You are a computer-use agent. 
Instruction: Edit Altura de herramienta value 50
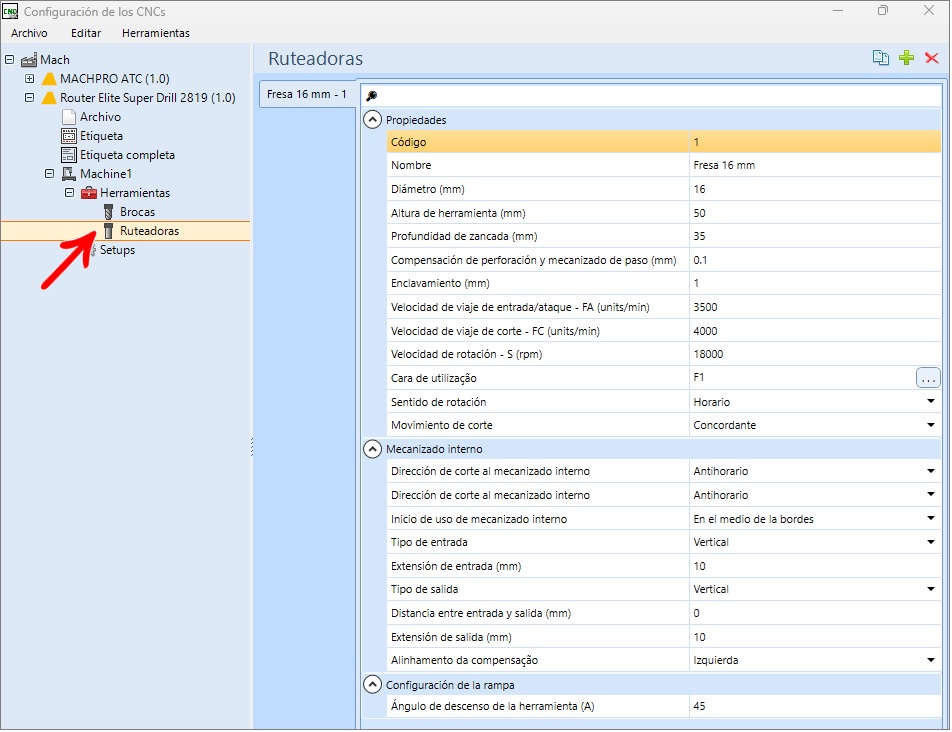815,212
